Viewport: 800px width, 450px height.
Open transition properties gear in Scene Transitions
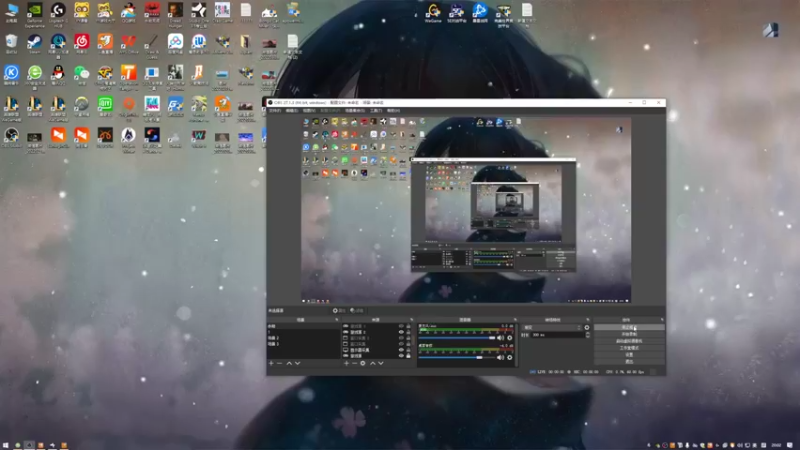[587, 328]
